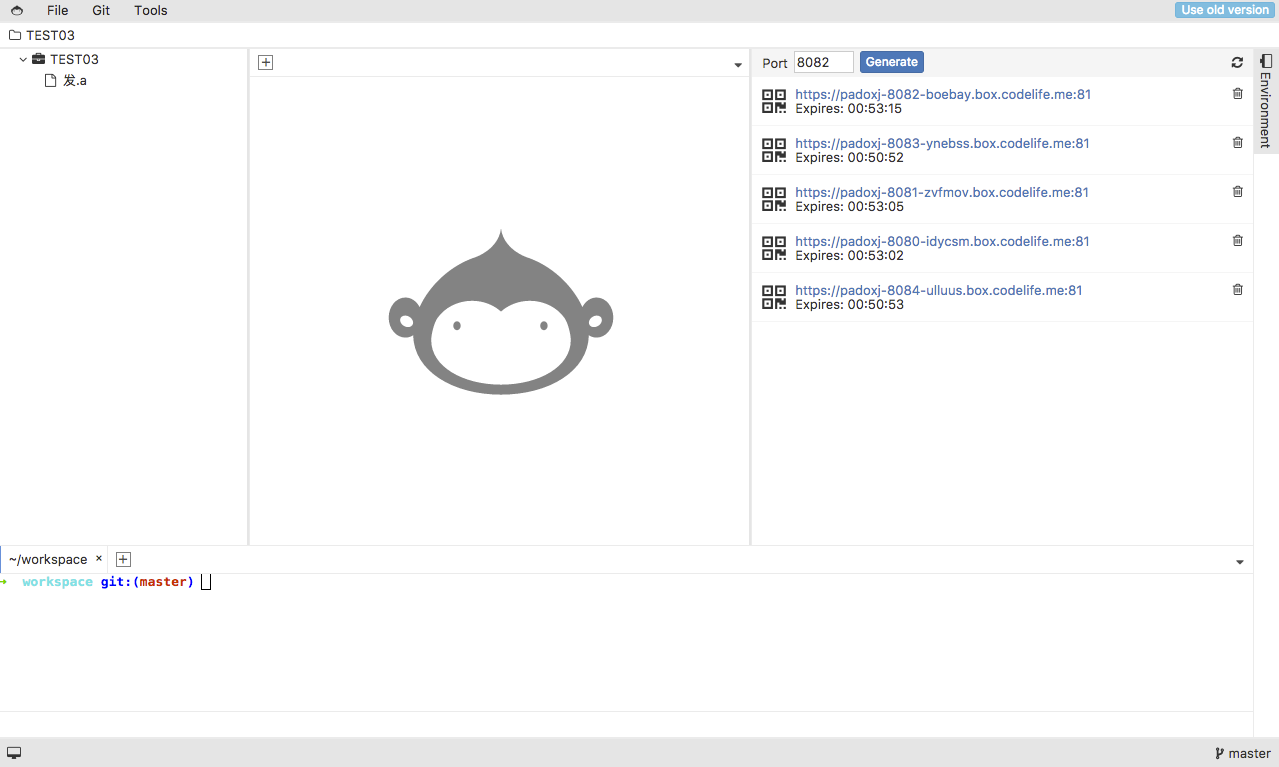Click the Use old version button
The width and height of the screenshot is (1279, 767).
pyautogui.click(x=1224, y=10)
